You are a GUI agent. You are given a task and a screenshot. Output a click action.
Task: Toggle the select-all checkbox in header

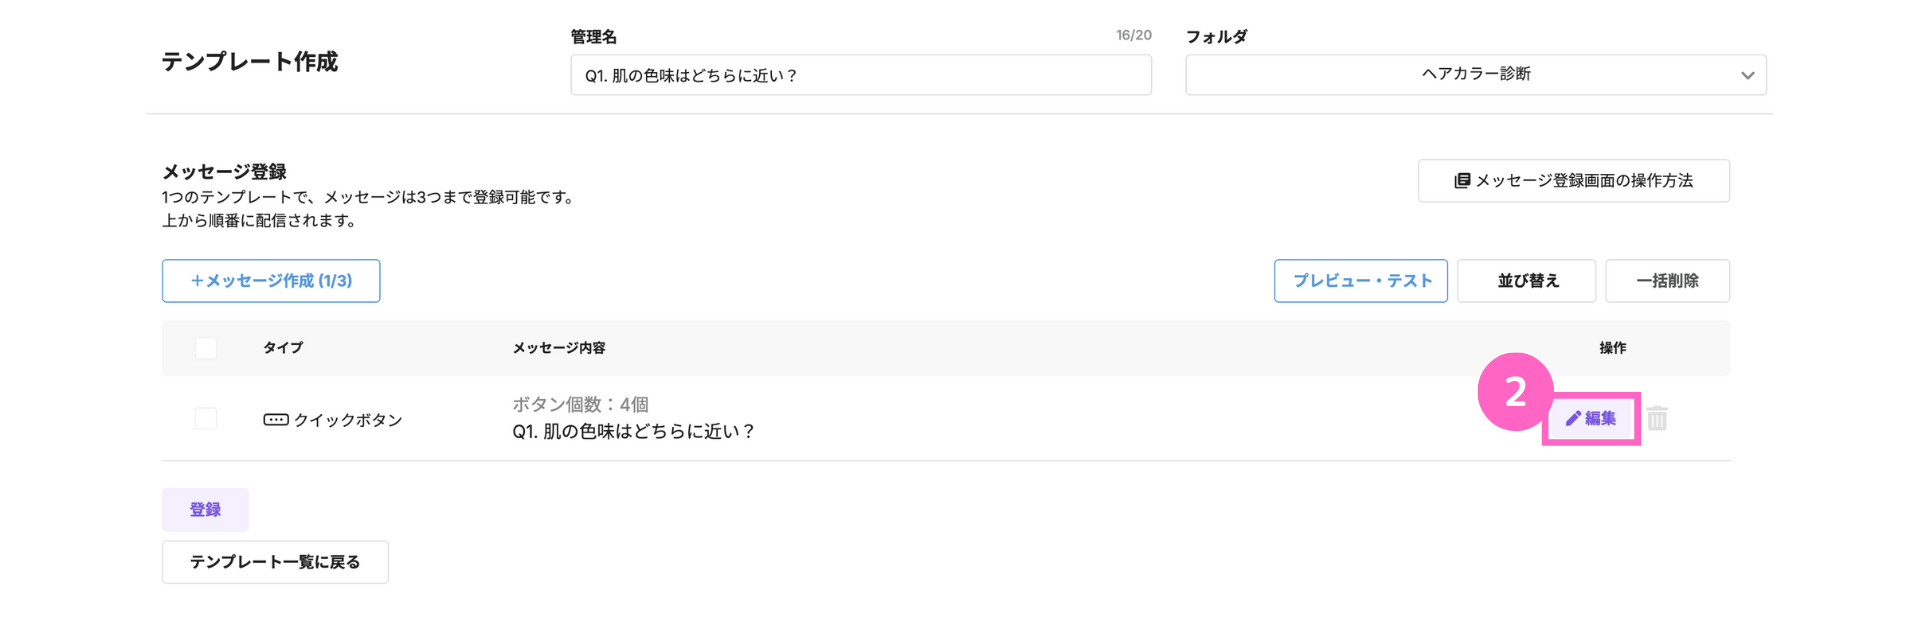click(x=206, y=348)
